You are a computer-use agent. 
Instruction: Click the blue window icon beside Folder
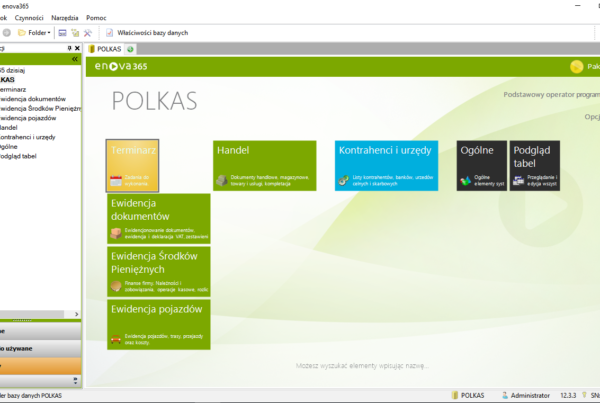pyautogui.click(x=62, y=33)
